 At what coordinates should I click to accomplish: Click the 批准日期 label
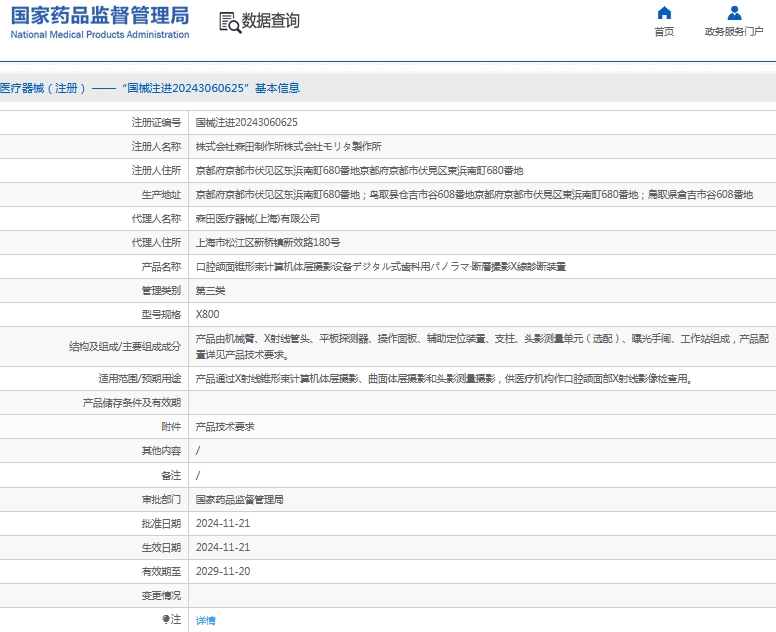(161, 524)
